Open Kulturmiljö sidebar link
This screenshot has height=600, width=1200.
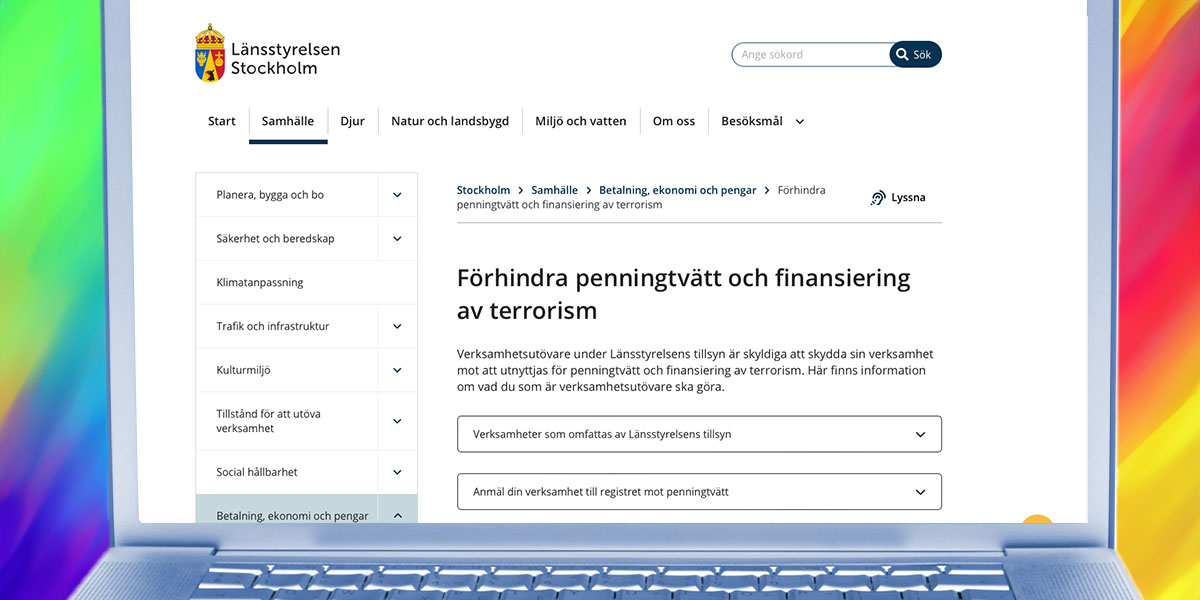click(243, 370)
